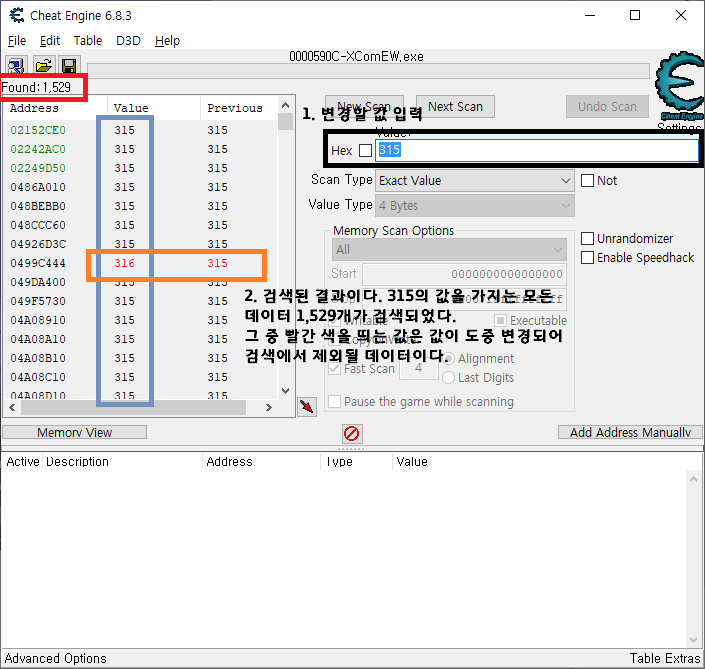Open the Table menu
The image size is (705, 669).
88,41
